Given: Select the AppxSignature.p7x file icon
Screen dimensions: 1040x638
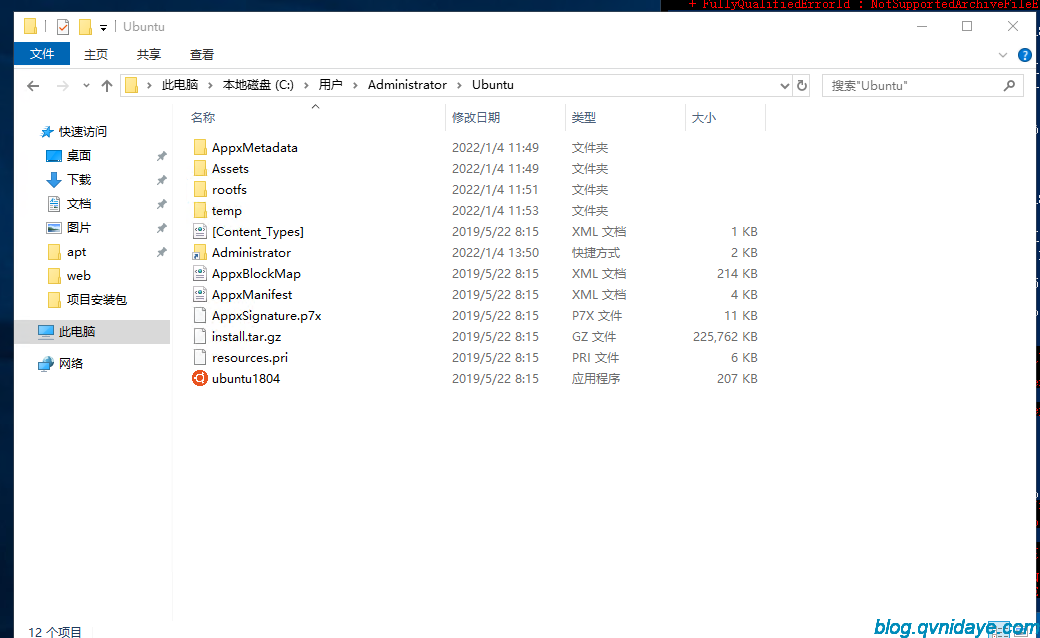Looking at the screenshot, I should [200, 316].
